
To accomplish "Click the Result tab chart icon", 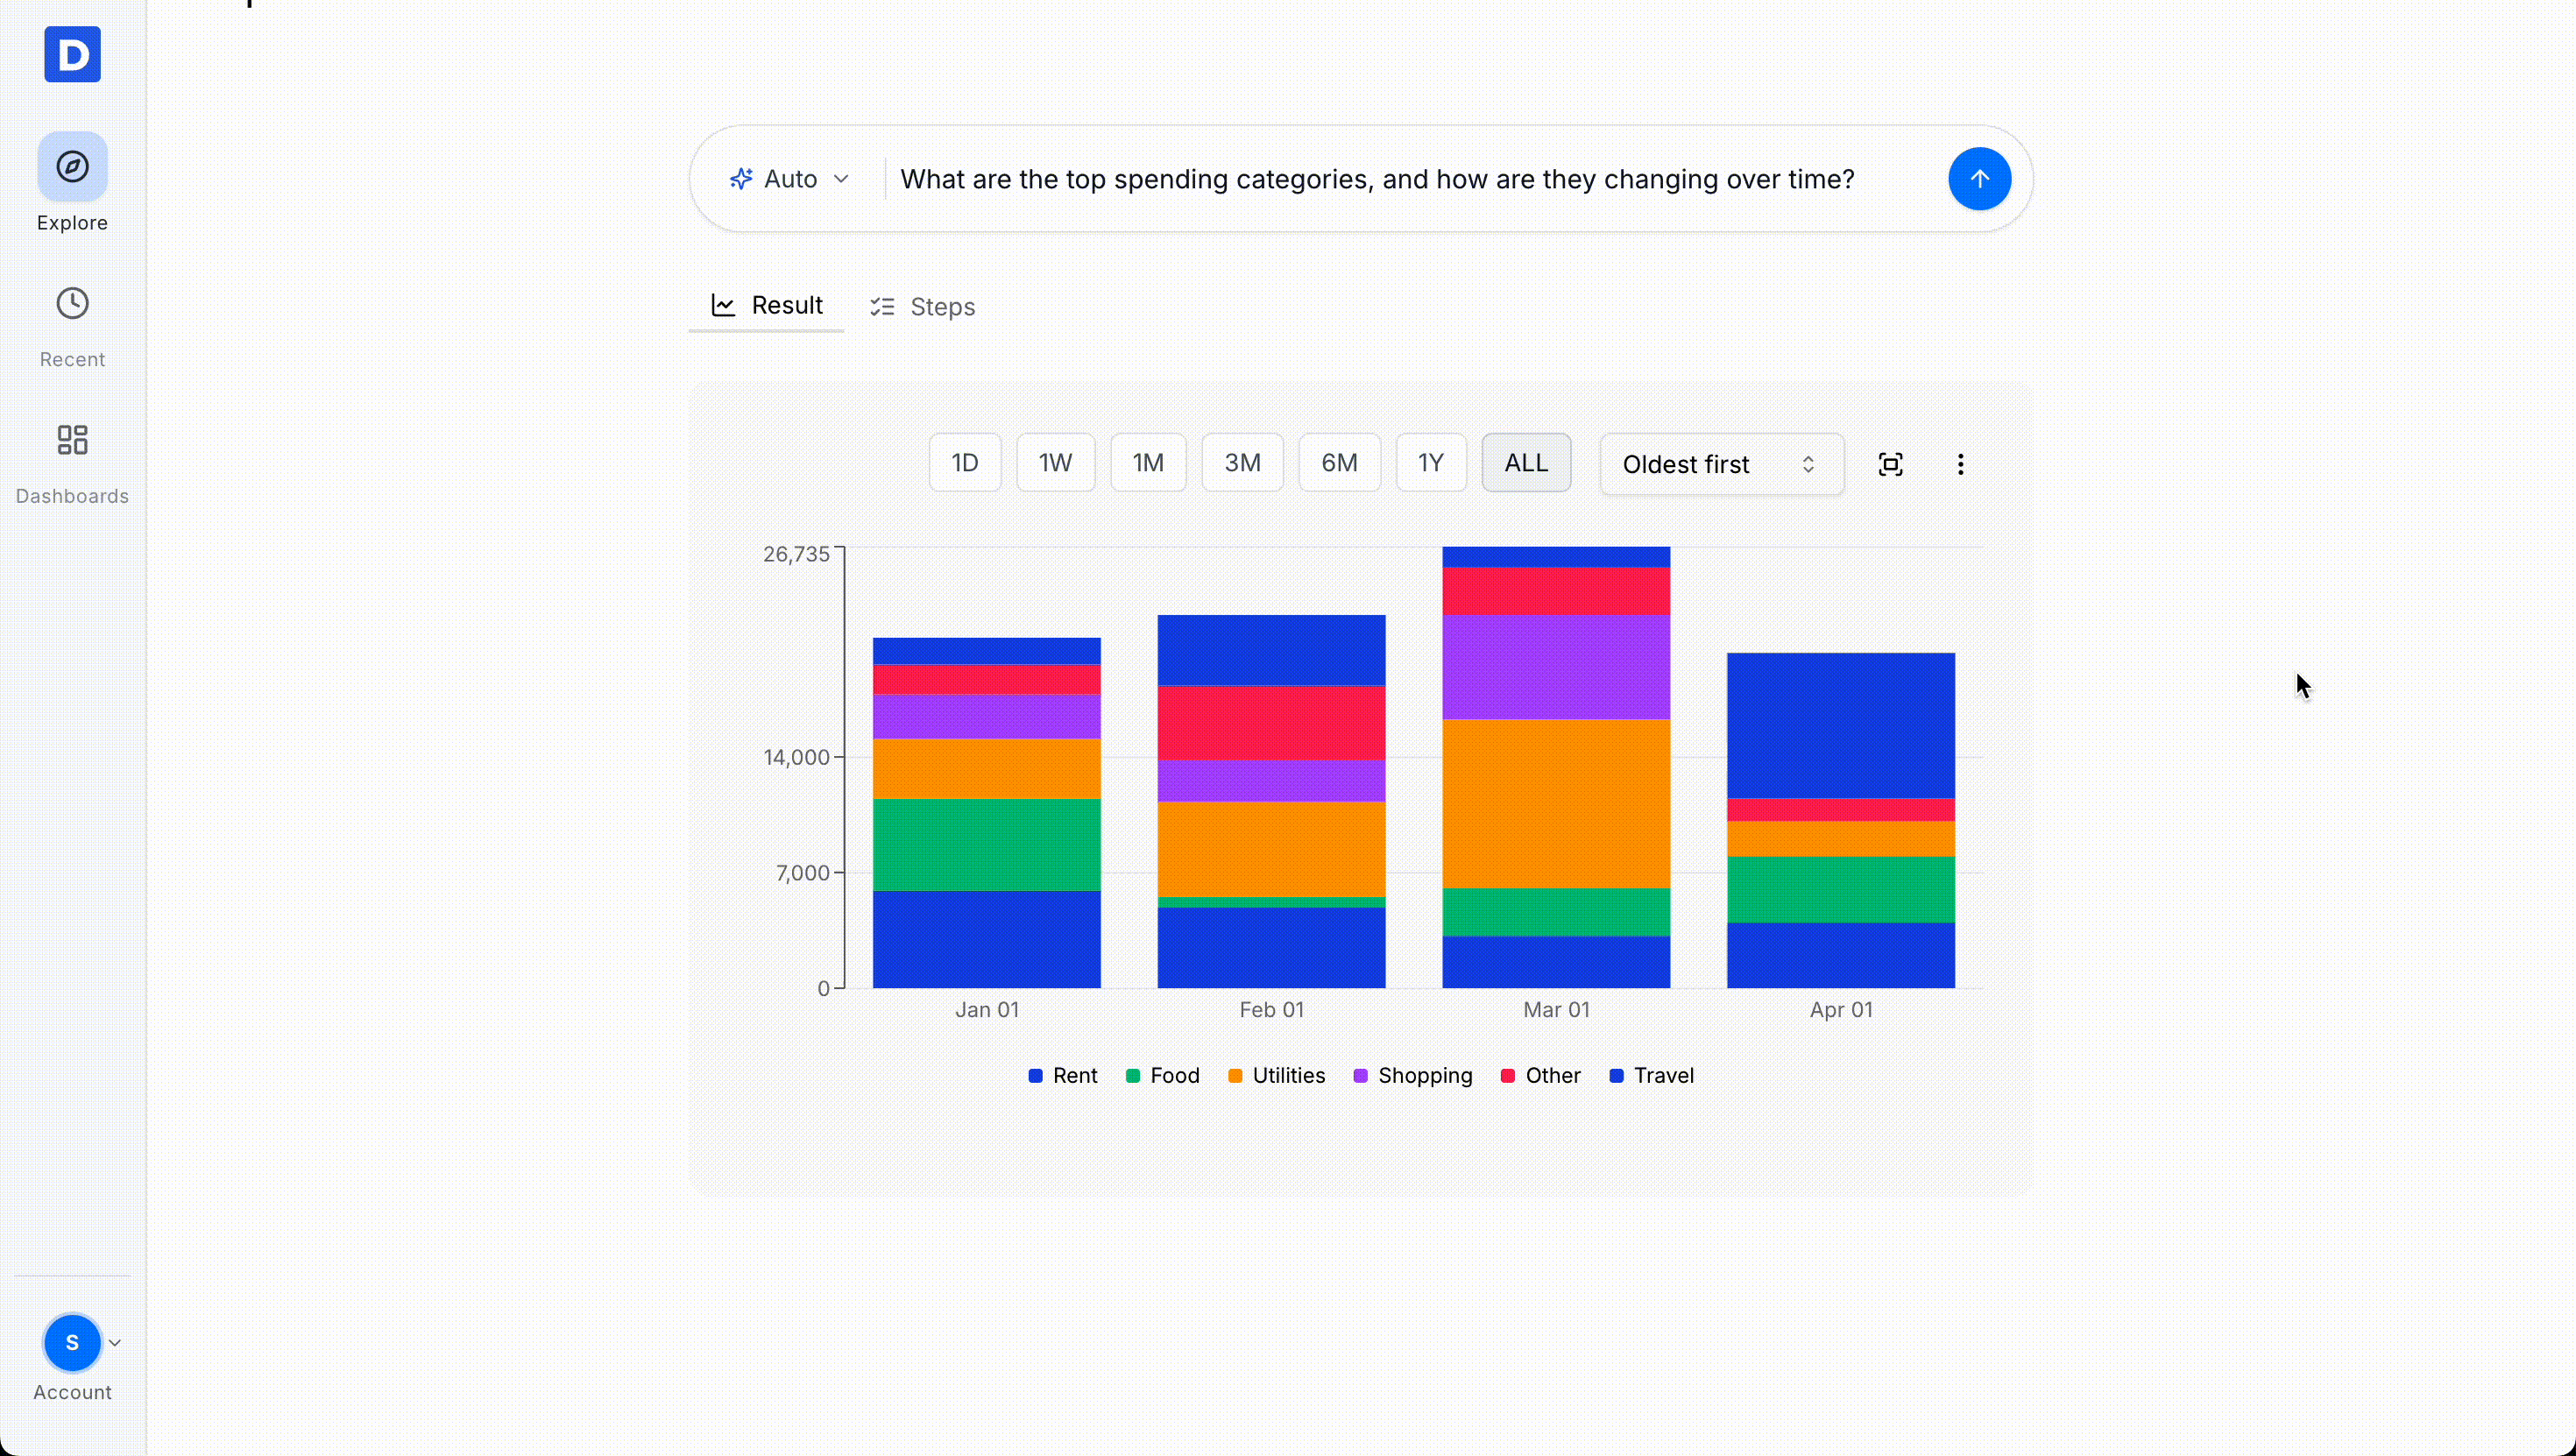I will [724, 305].
